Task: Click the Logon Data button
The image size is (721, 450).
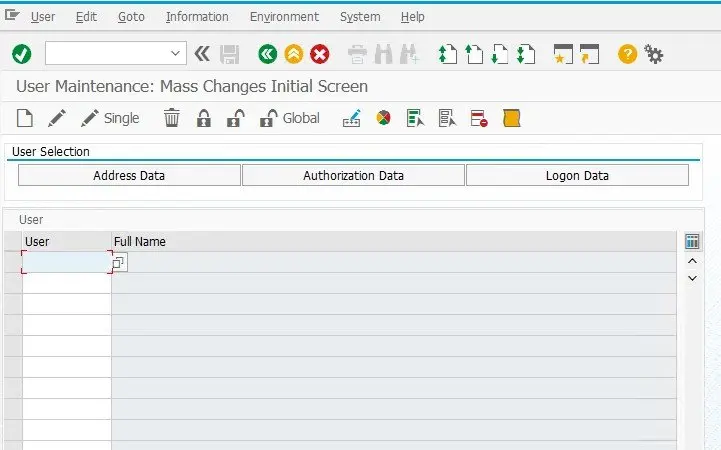Action: (577, 175)
